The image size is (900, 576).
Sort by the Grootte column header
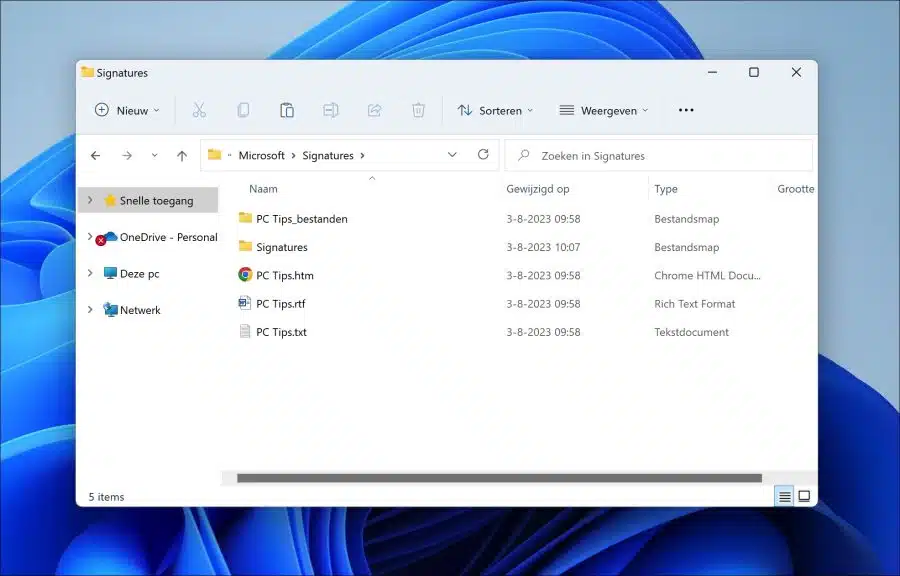(x=796, y=189)
